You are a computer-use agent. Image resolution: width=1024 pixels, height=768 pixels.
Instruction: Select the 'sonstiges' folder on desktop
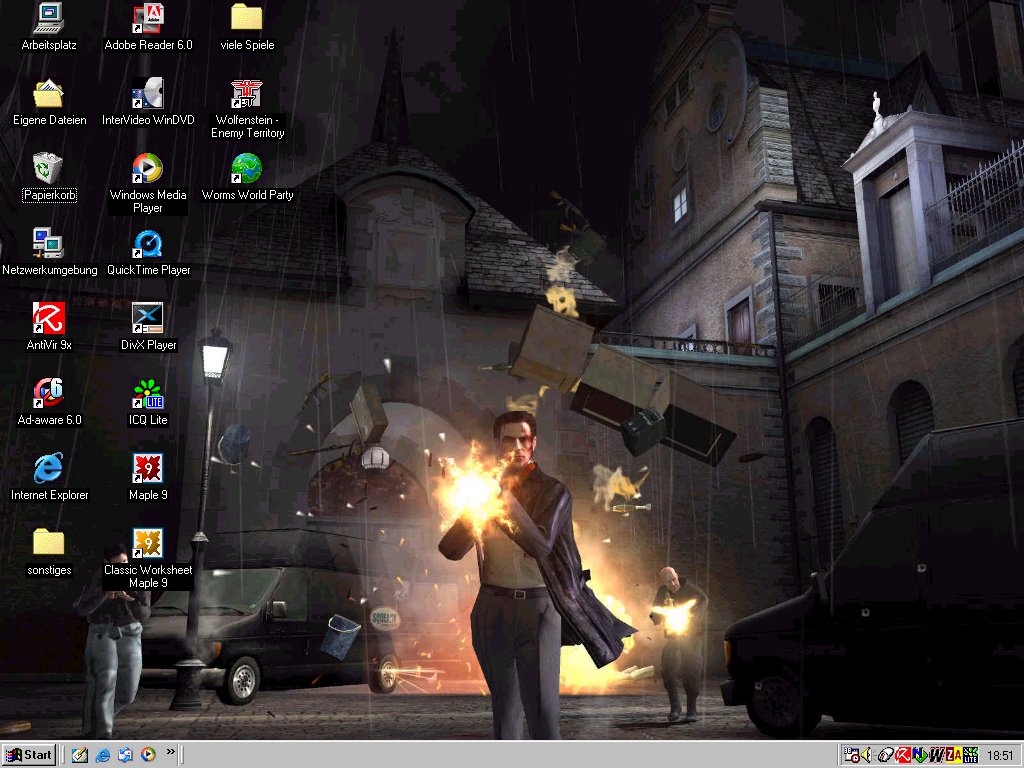tap(48, 543)
